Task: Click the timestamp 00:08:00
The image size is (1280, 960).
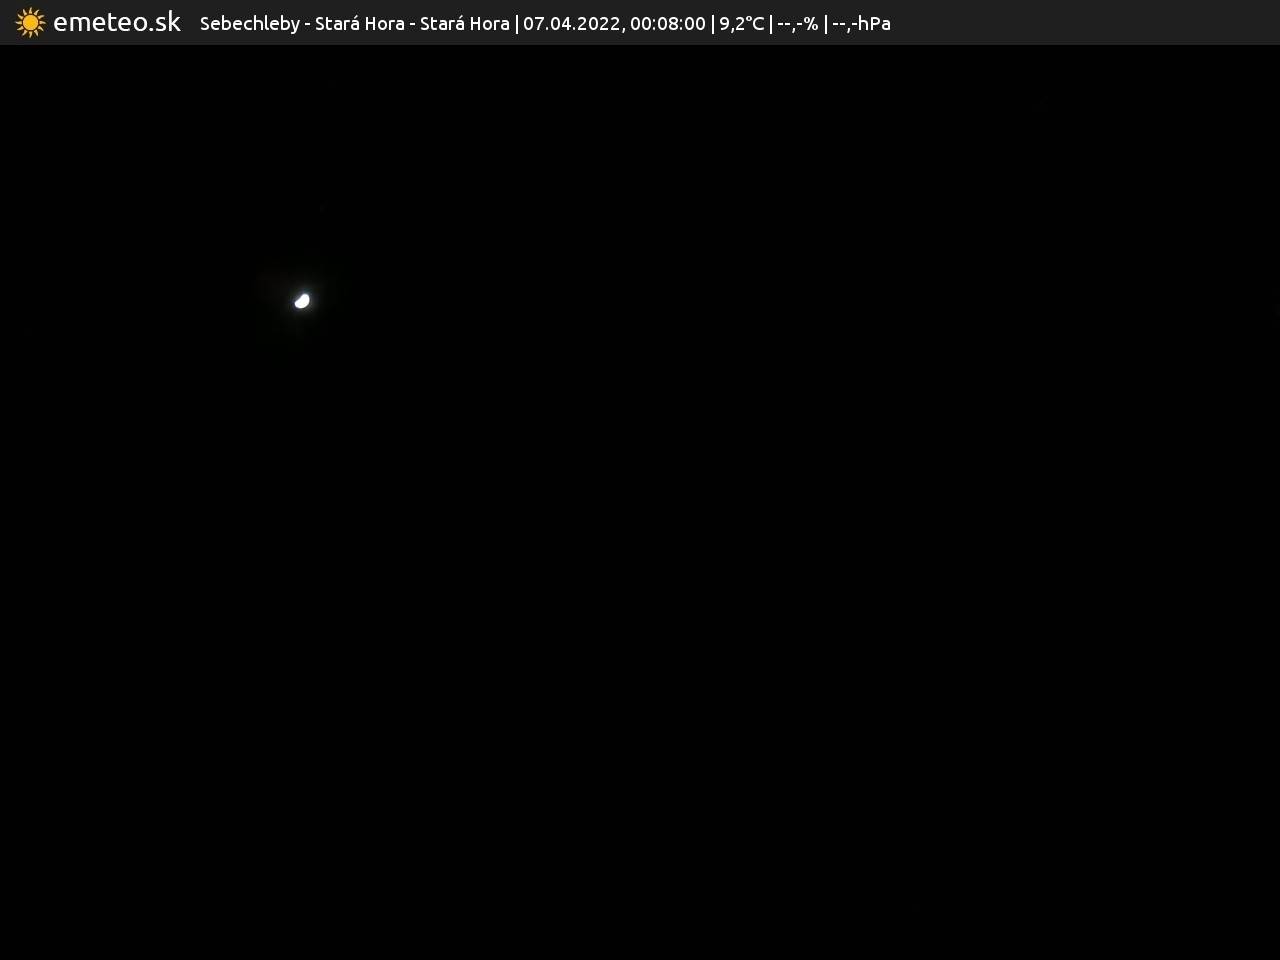Action: point(667,23)
